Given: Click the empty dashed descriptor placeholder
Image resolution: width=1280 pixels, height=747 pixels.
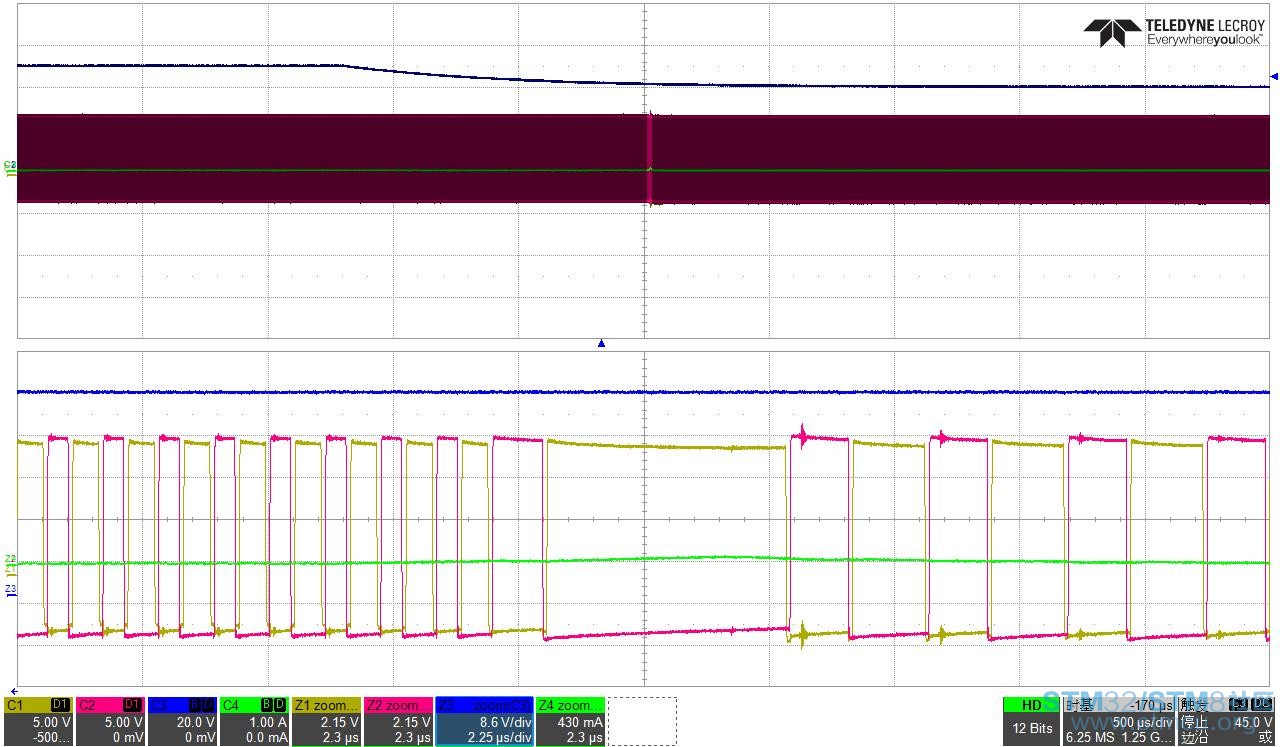Looking at the screenshot, I should pos(642,721).
